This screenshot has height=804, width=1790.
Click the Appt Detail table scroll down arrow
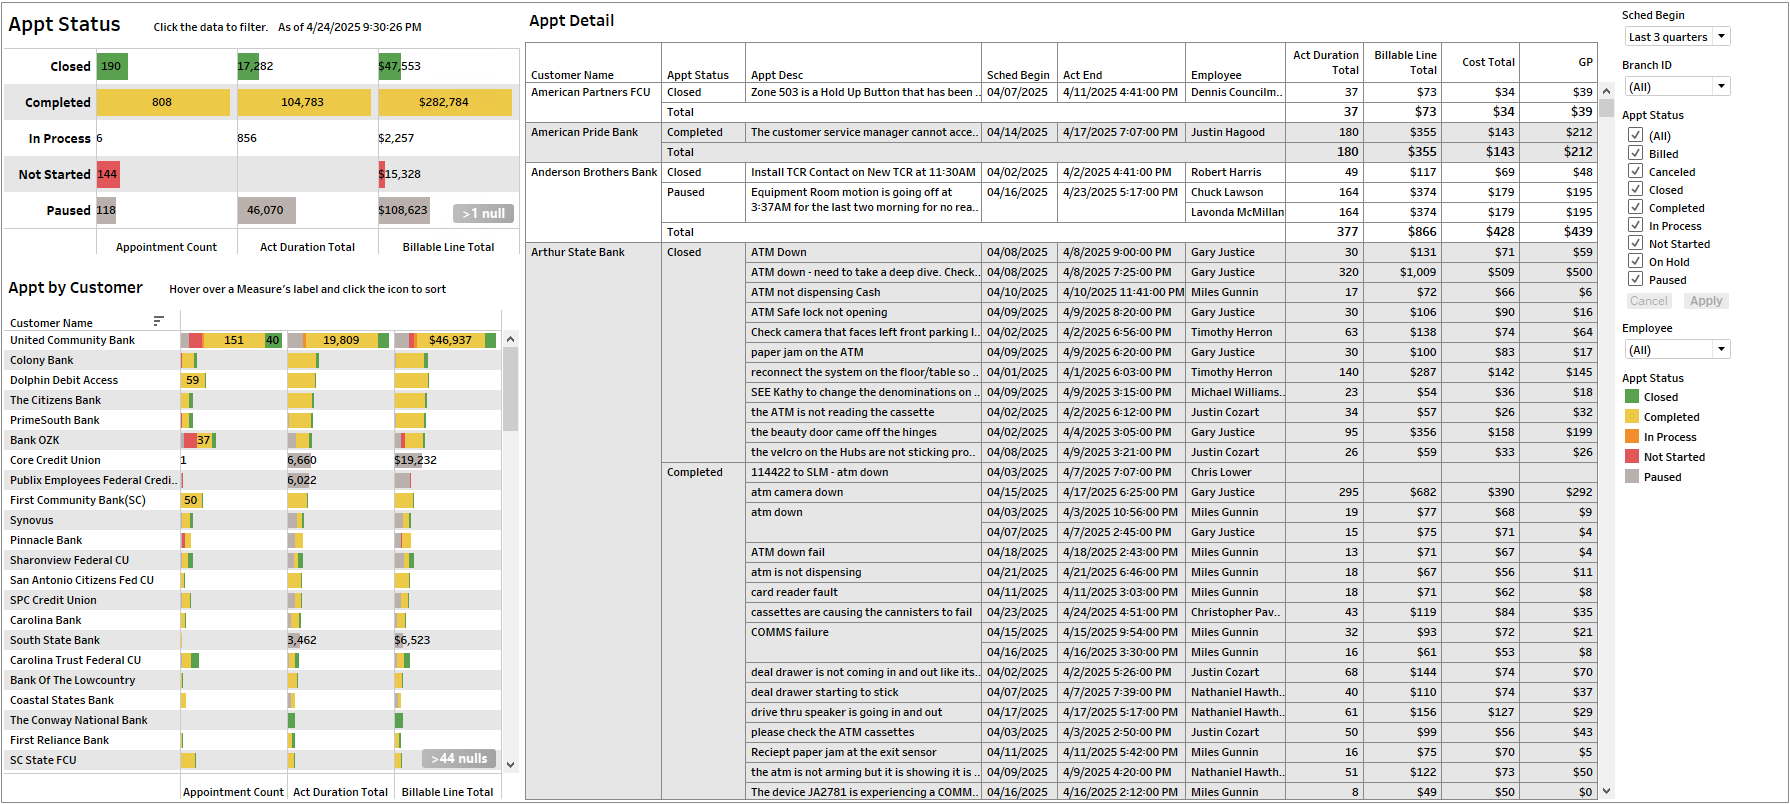[x=1606, y=791]
